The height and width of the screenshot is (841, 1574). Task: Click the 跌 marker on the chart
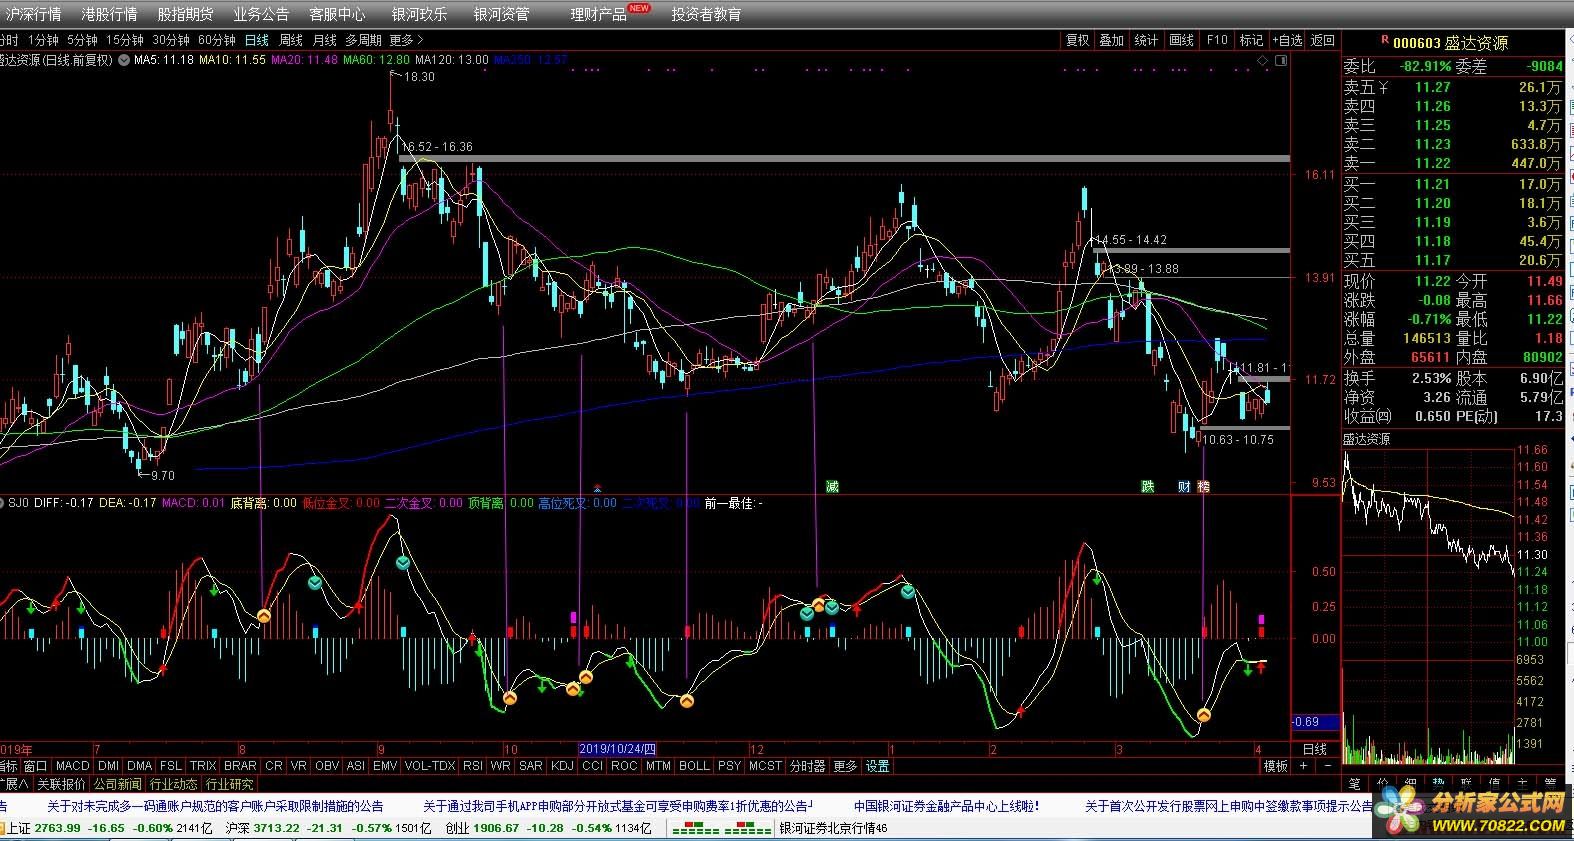click(1148, 487)
